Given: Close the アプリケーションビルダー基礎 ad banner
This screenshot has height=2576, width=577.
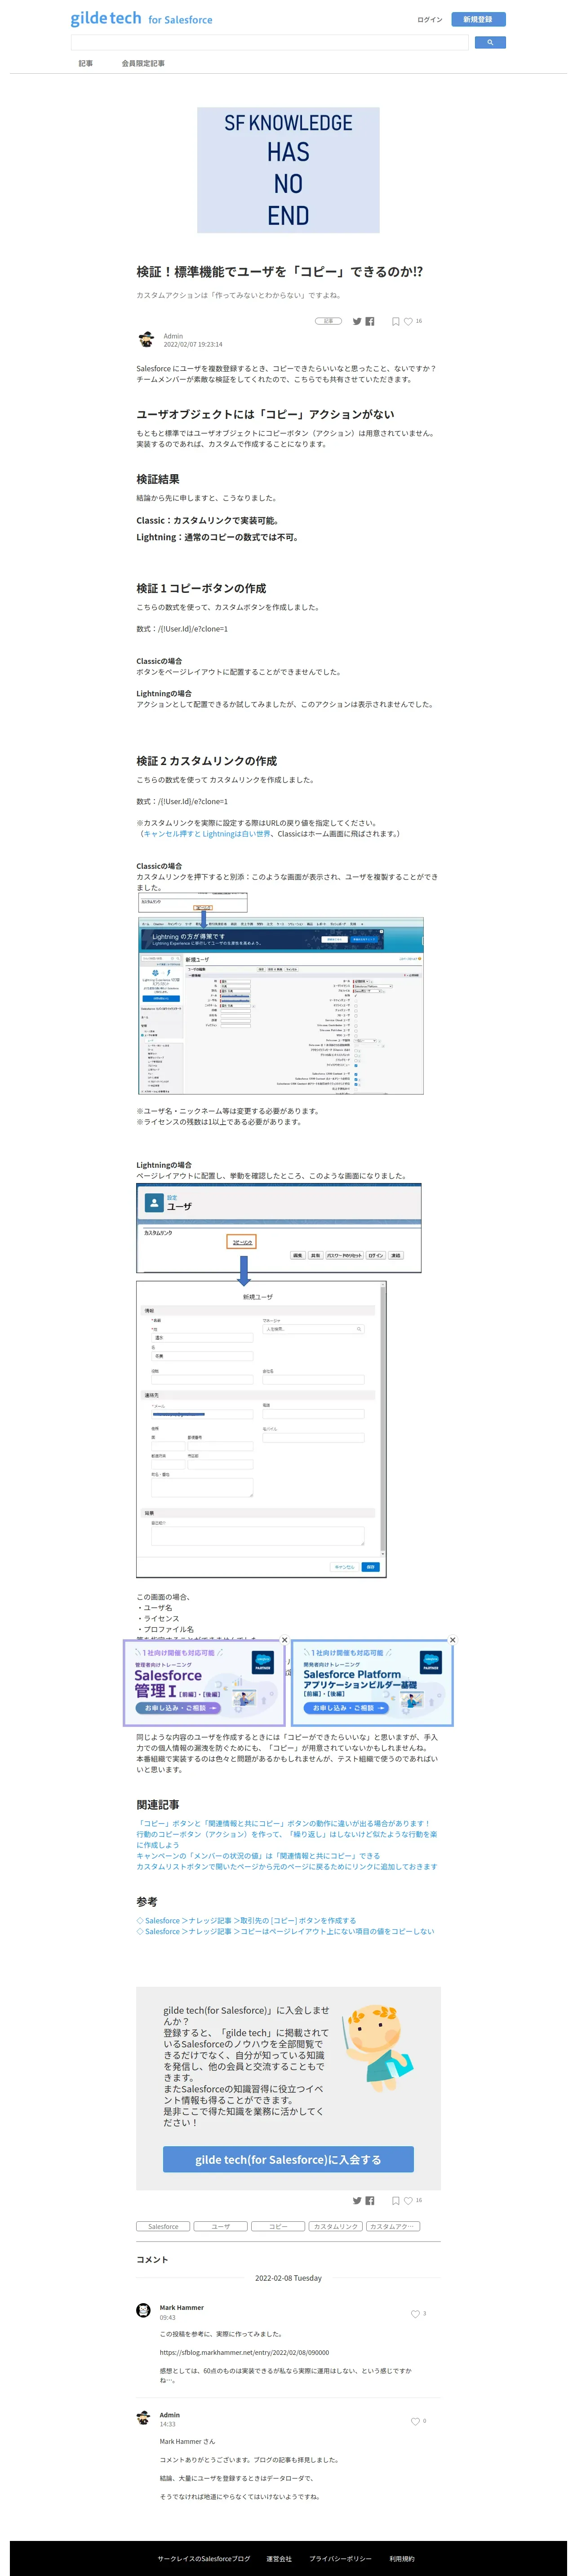Looking at the screenshot, I should [452, 1640].
